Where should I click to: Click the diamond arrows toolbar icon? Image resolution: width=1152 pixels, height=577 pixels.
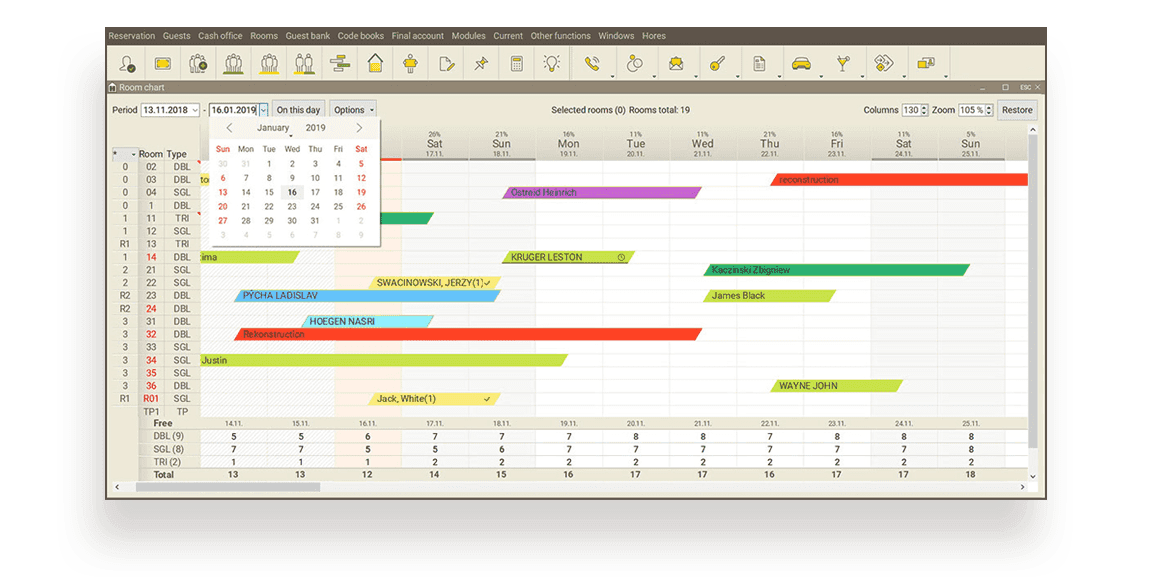884,64
